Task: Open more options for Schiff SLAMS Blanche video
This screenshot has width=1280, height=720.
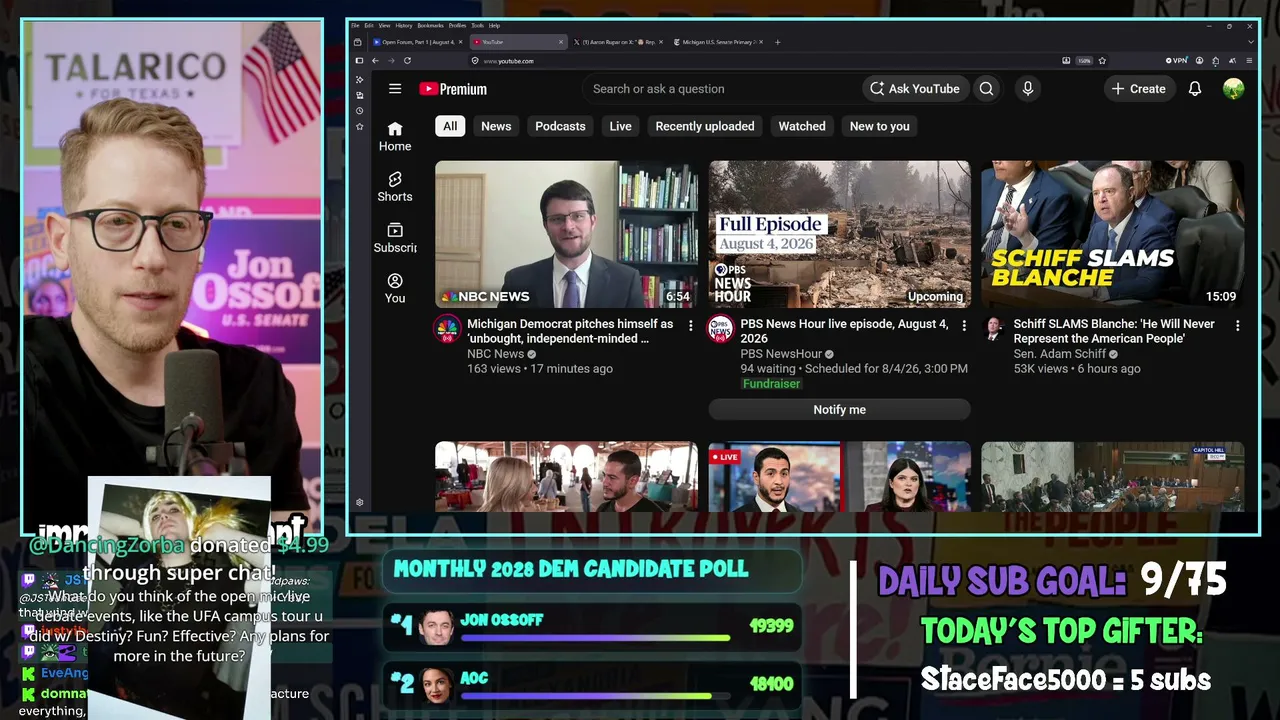Action: [x=1237, y=326]
